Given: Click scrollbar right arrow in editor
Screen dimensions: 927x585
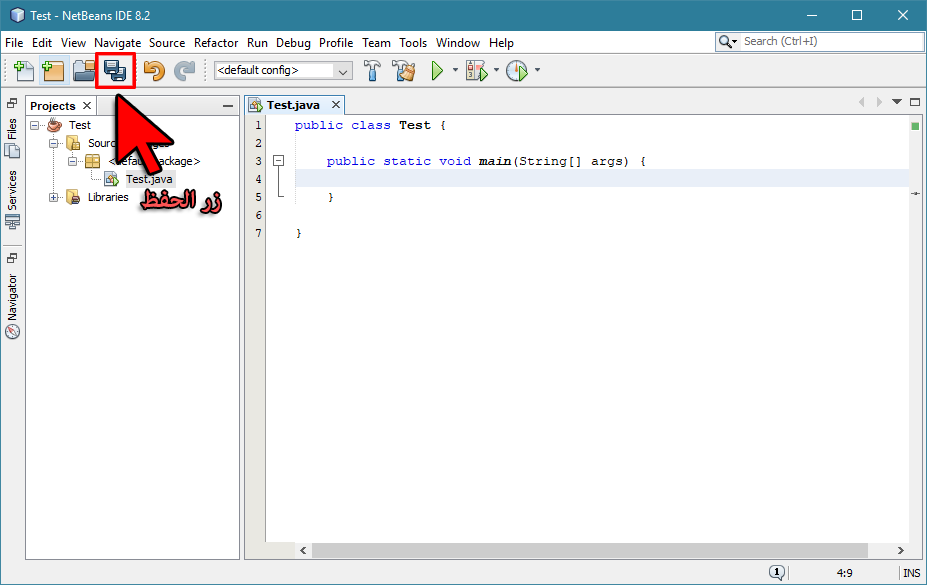Looking at the screenshot, I should 900,550.
